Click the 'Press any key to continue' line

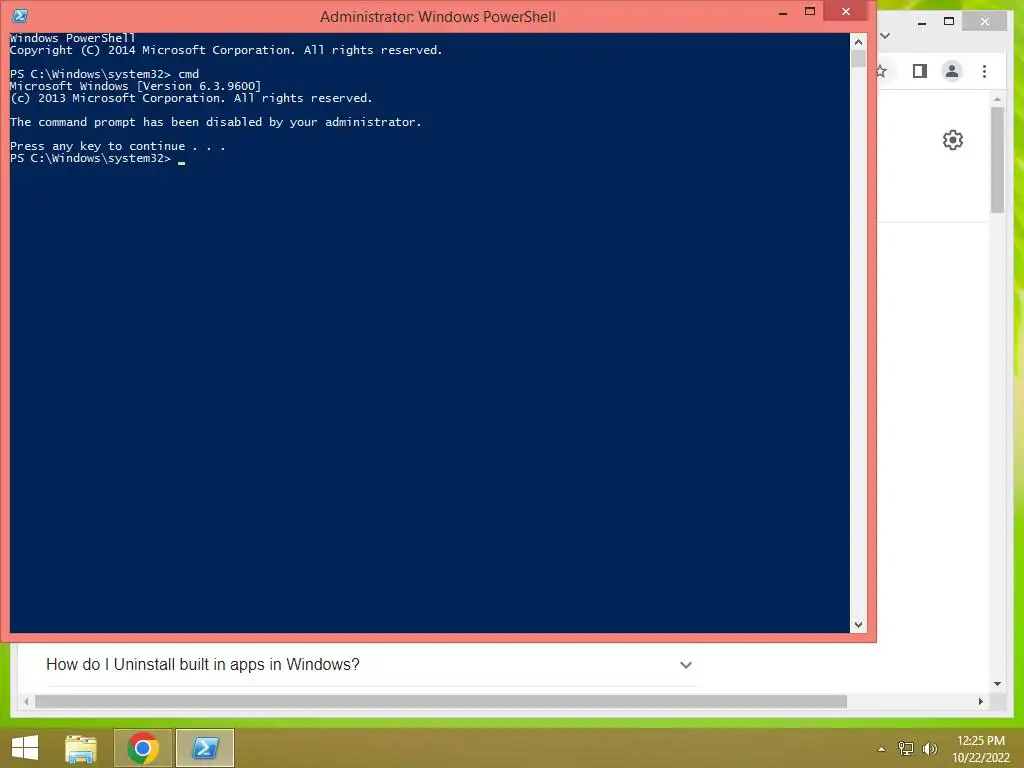pyautogui.click(x=118, y=146)
